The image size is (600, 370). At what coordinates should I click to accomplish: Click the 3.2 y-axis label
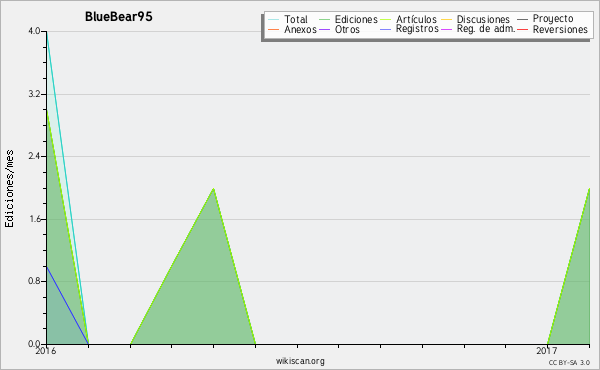click(34, 94)
